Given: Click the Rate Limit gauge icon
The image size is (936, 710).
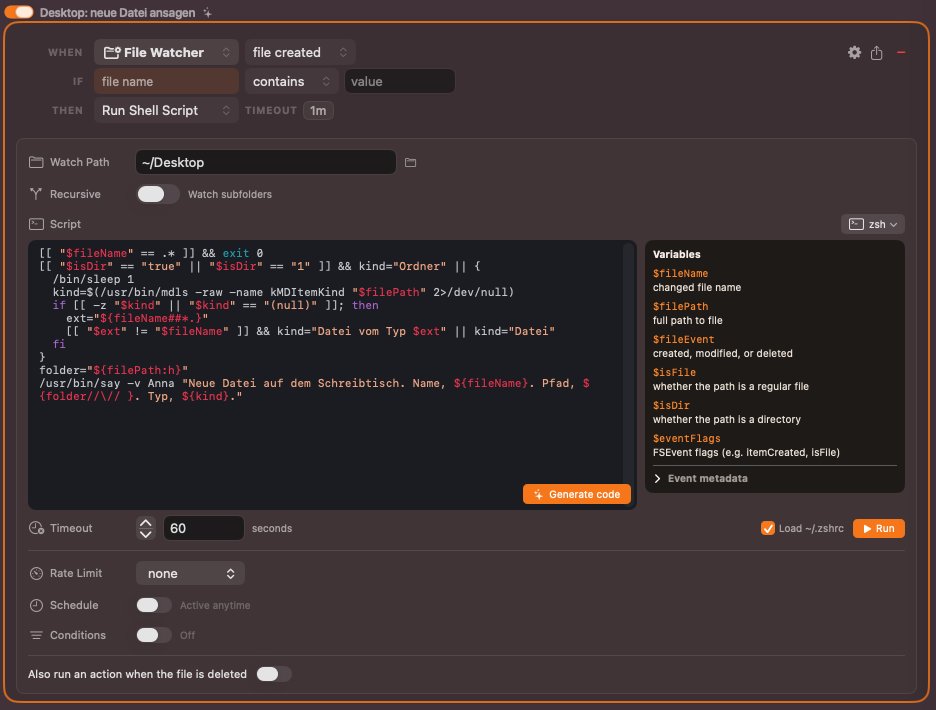Looking at the screenshot, I should click(36, 573).
